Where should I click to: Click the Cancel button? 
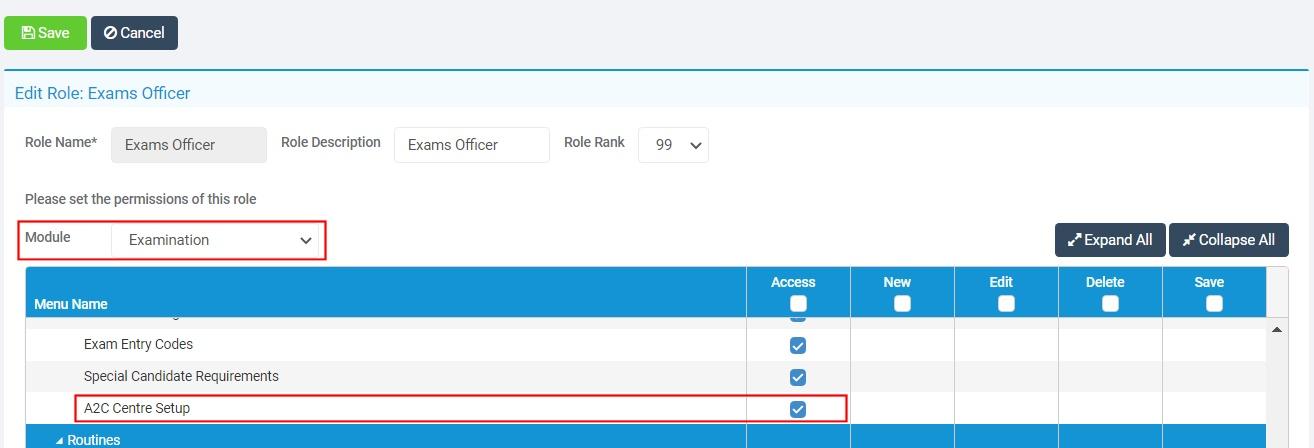pyautogui.click(x=134, y=33)
